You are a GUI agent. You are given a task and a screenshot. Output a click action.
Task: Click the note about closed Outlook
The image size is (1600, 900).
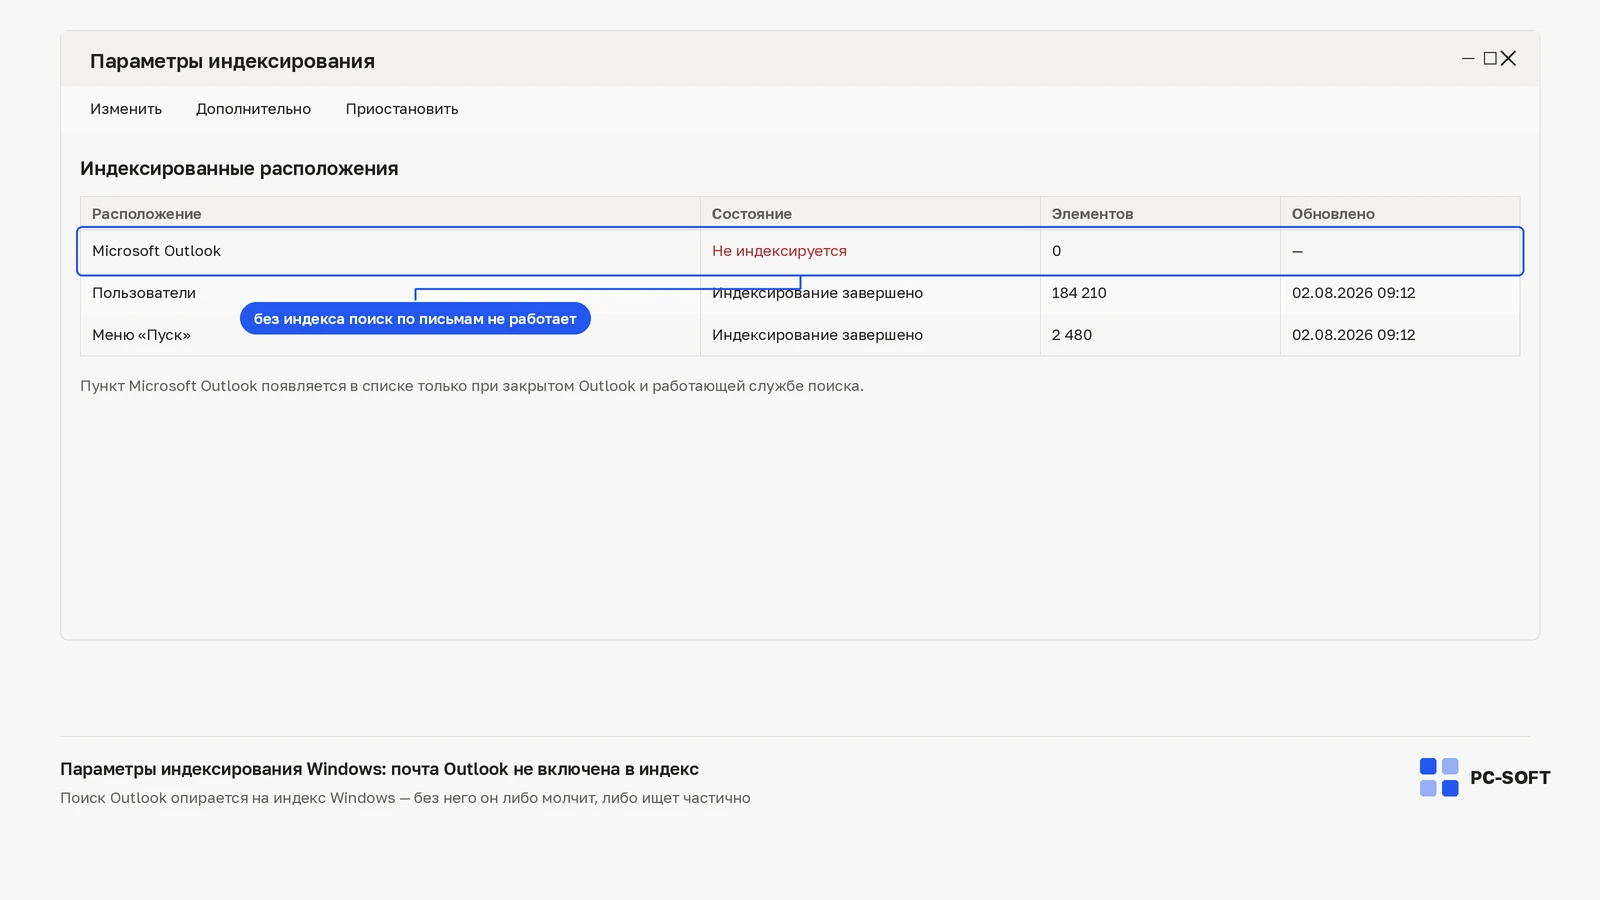(472, 386)
